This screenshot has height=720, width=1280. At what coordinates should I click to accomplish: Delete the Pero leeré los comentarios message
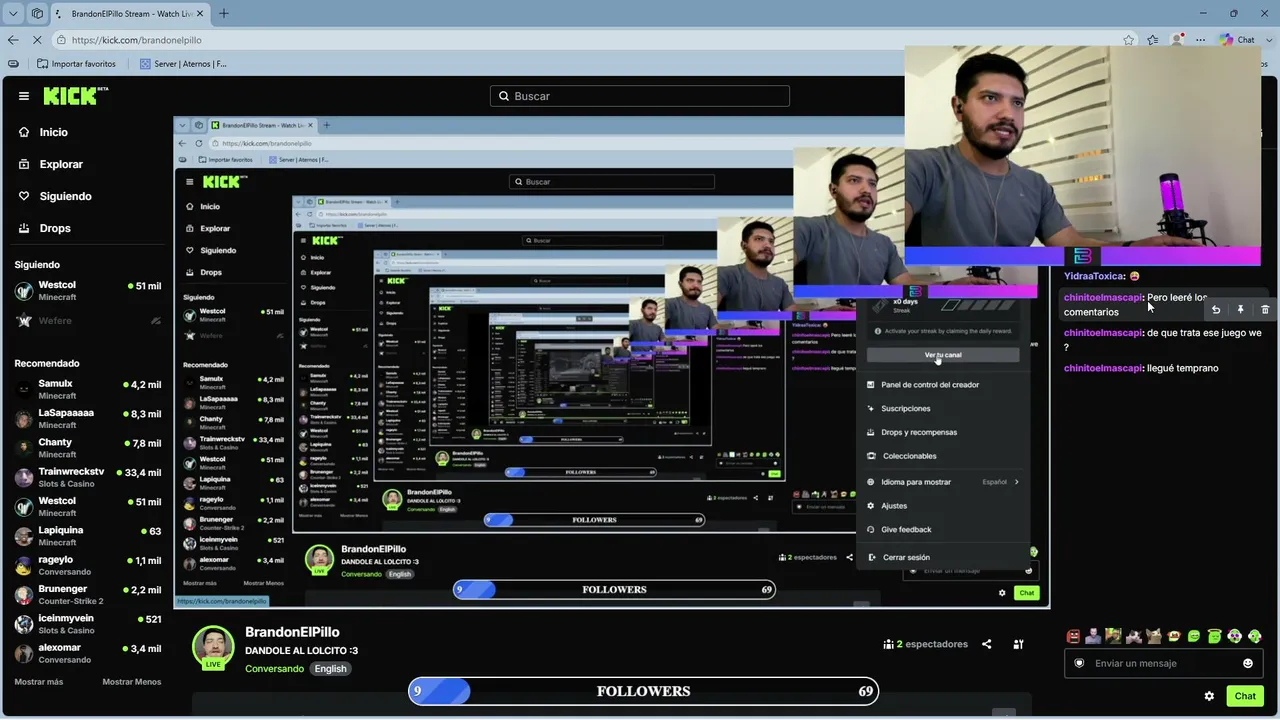pyautogui.click(x=1265, y=310)
